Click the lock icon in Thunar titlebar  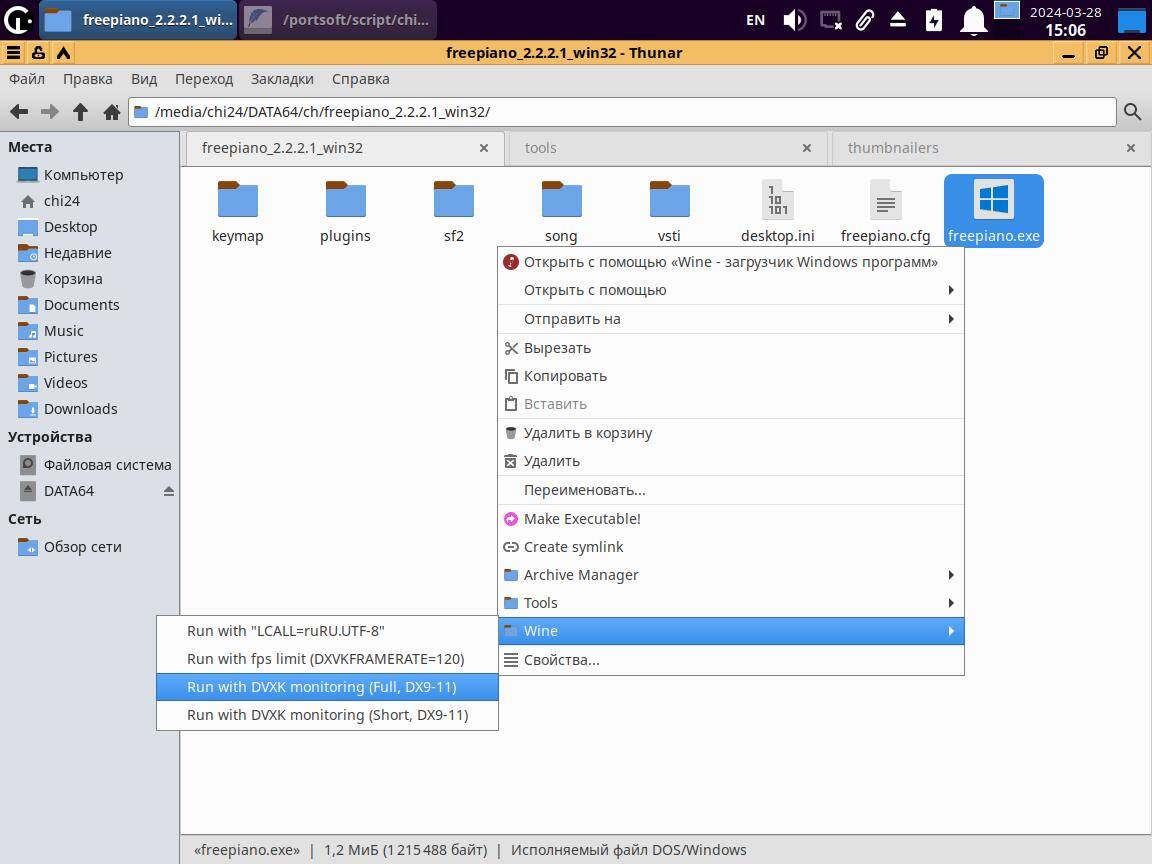(38, 53)
